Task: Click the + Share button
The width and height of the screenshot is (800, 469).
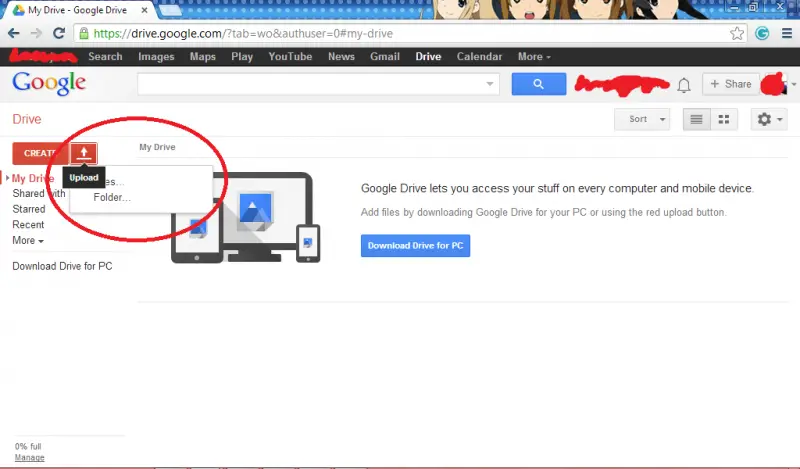Action: (731, 84)
